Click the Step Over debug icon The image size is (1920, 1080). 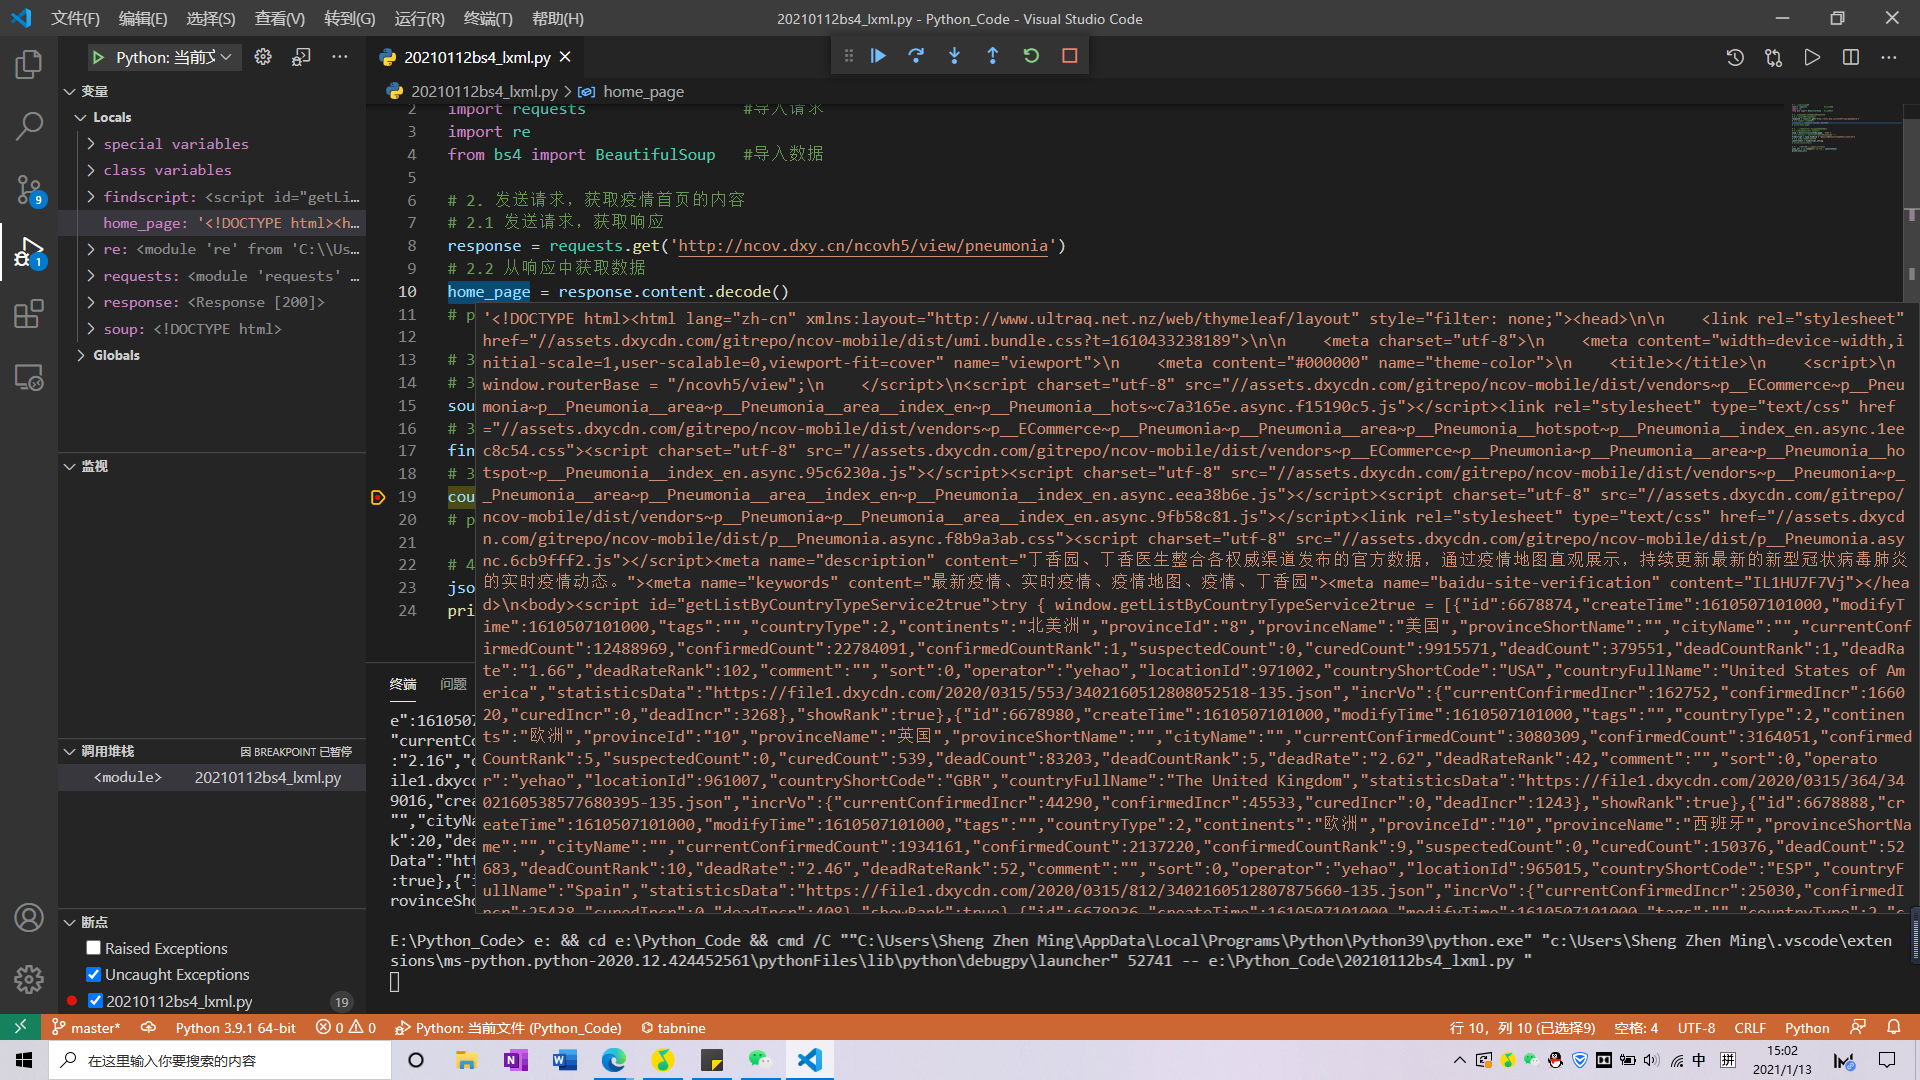tap(916, 56)
